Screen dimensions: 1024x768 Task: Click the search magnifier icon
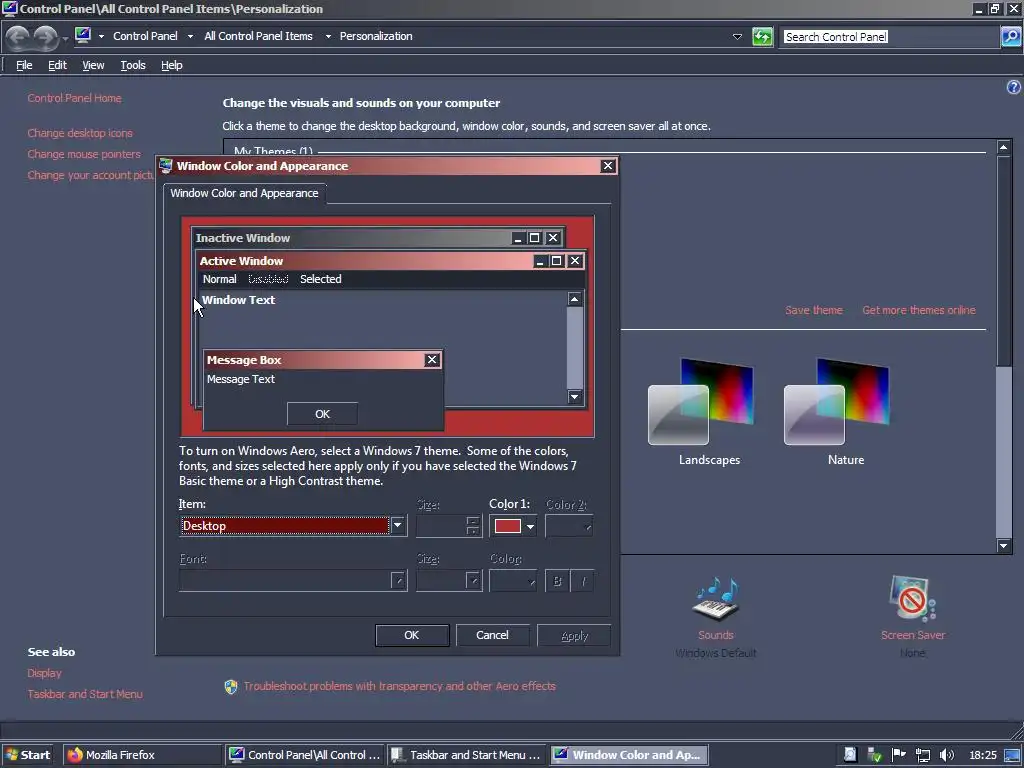(x=1010, y=37)
